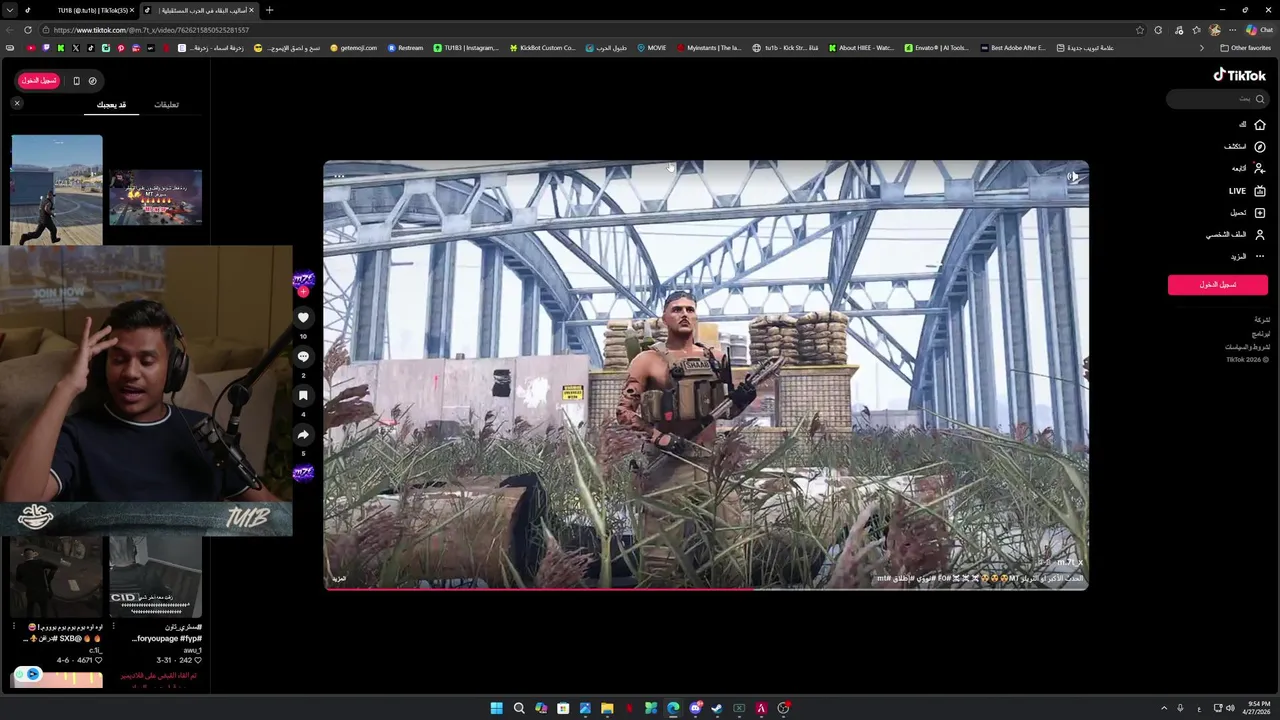The height and width of the screenshot is (720, 1280).
Task: Open the Profile (الملف الشخصي) page
Action: click(1236, 235)
